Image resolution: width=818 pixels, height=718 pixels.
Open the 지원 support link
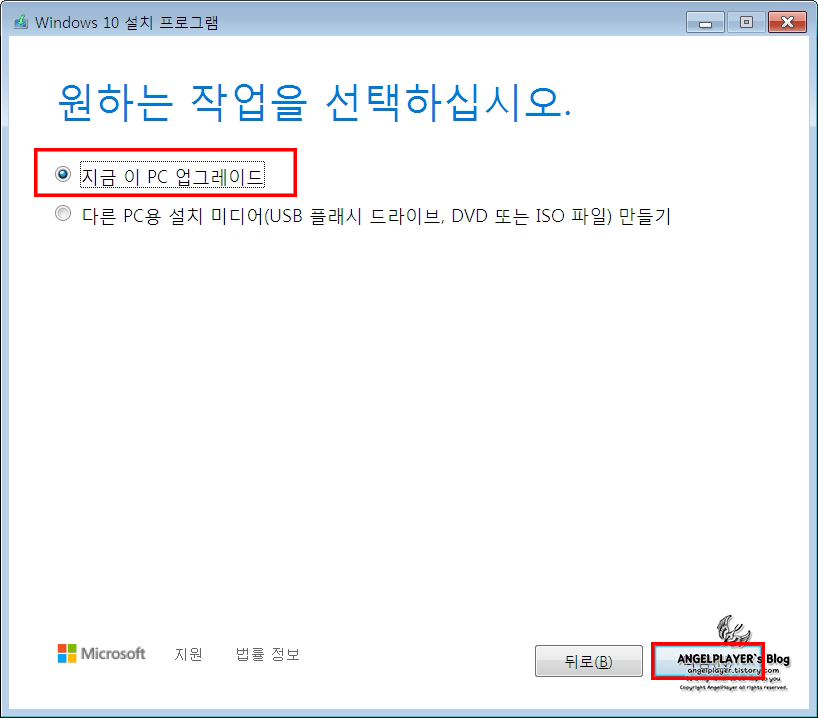click(x=188, y=654)
